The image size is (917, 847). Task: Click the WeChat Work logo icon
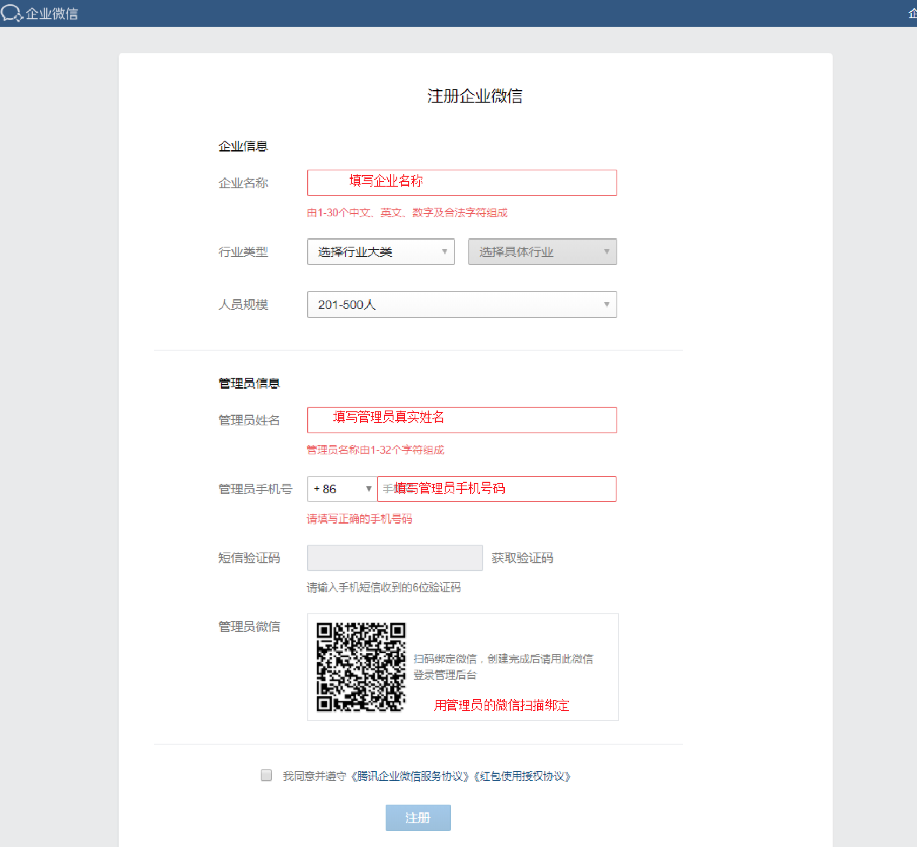pos(12,13)
